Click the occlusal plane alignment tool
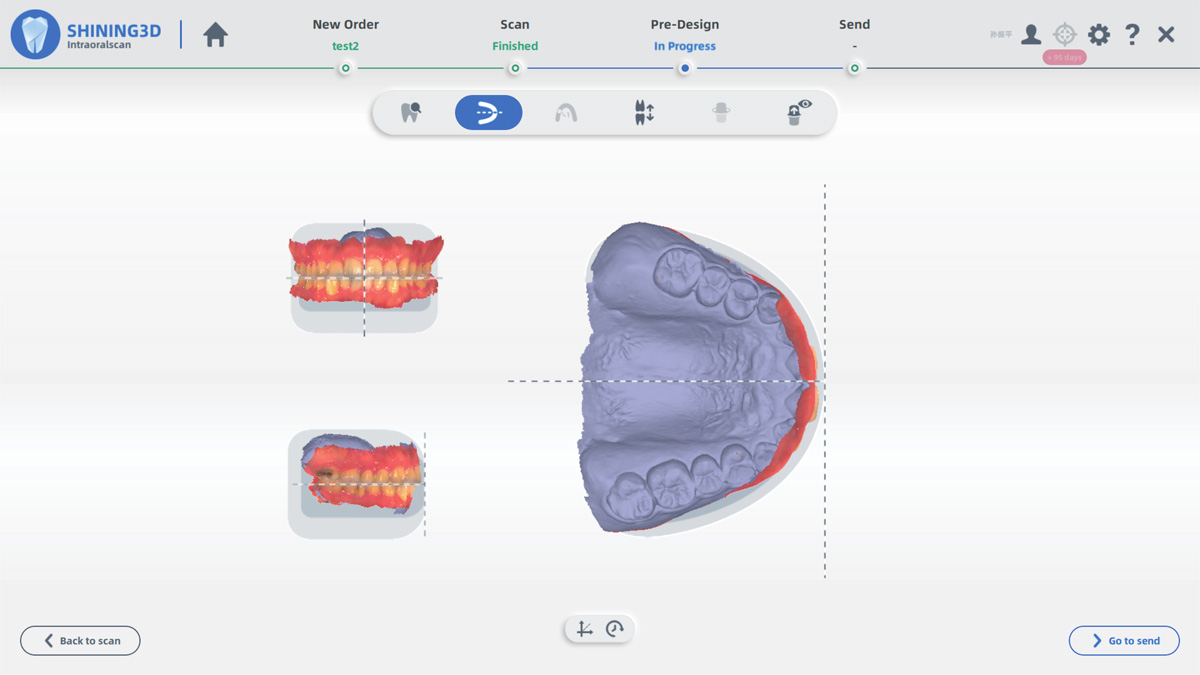Viewport: 1200px width, 675px height. click(x=488, y=113)
